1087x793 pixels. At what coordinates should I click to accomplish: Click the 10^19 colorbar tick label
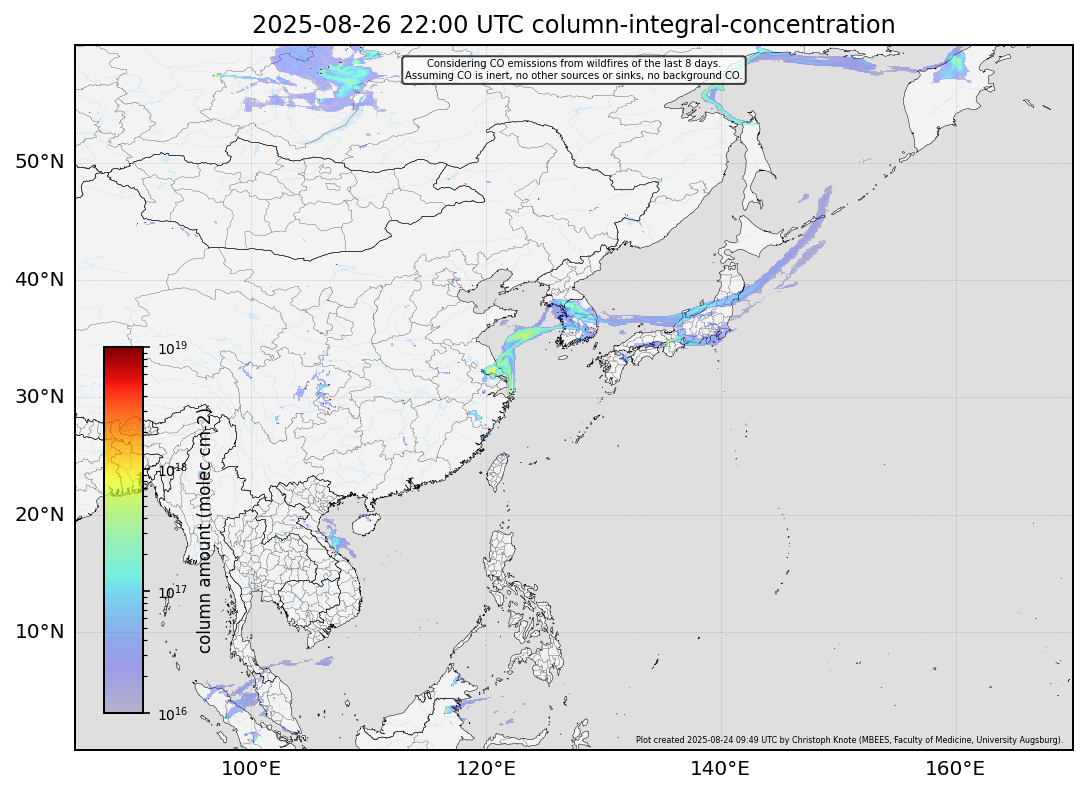(x=173, y=348)
